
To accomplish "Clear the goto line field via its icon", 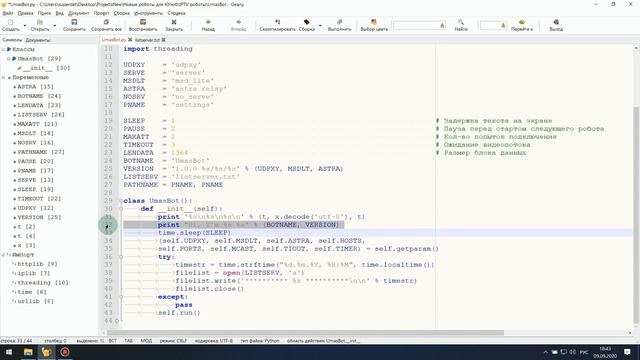I will (503, 25).
